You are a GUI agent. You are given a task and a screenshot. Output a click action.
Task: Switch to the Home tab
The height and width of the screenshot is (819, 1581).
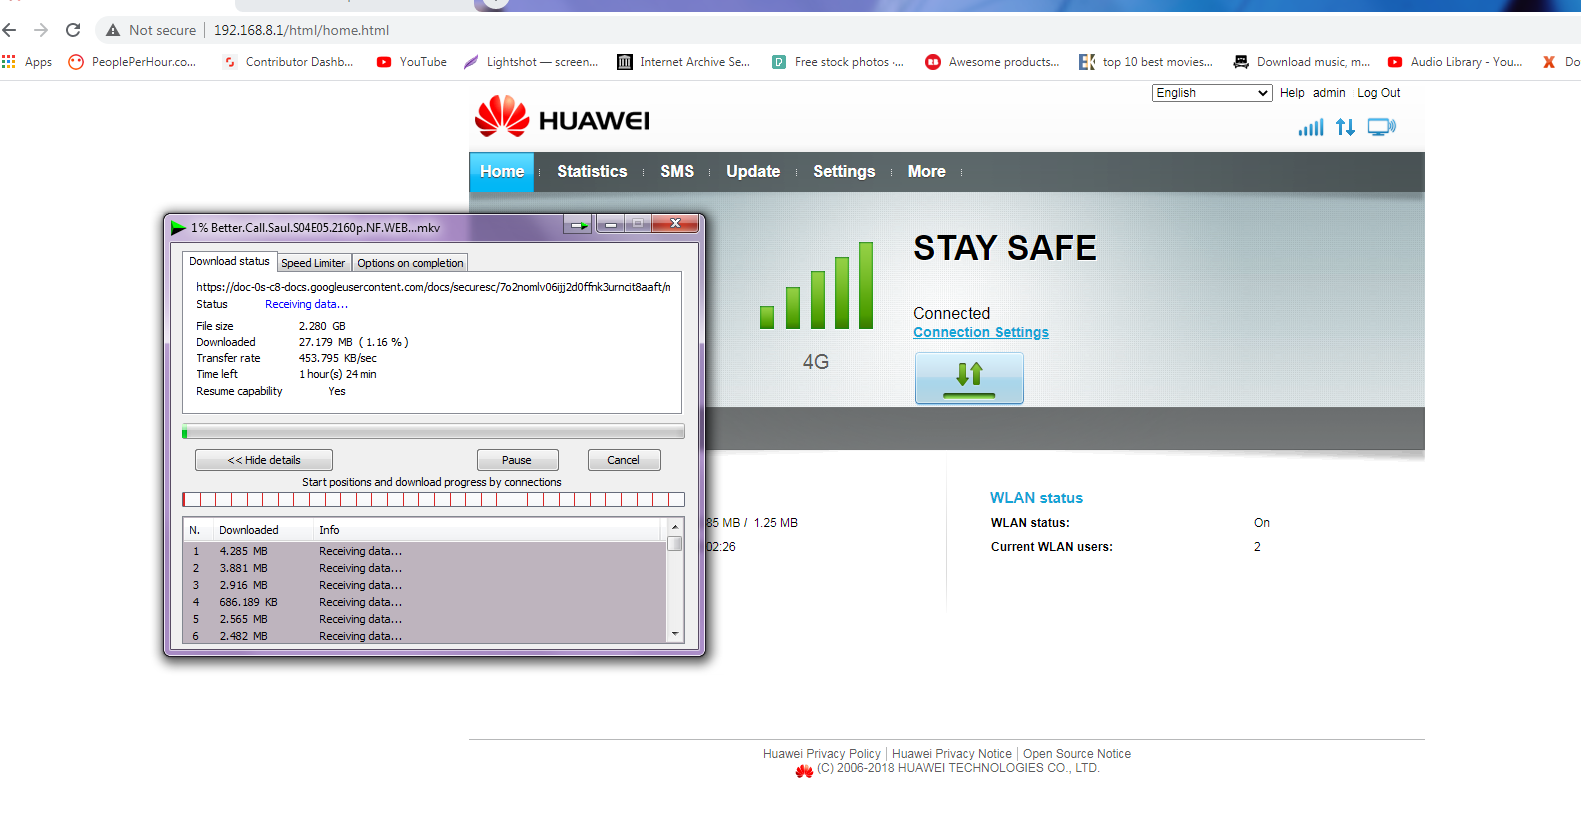[x=502, y=172]
